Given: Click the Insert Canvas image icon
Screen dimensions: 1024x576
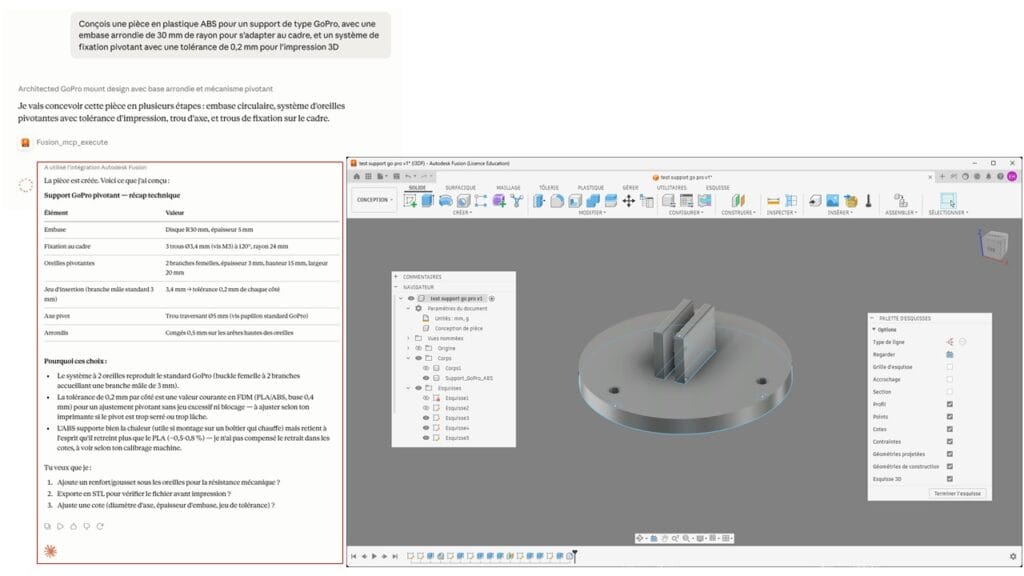Looking at the screenshot, I should [833, 200].
